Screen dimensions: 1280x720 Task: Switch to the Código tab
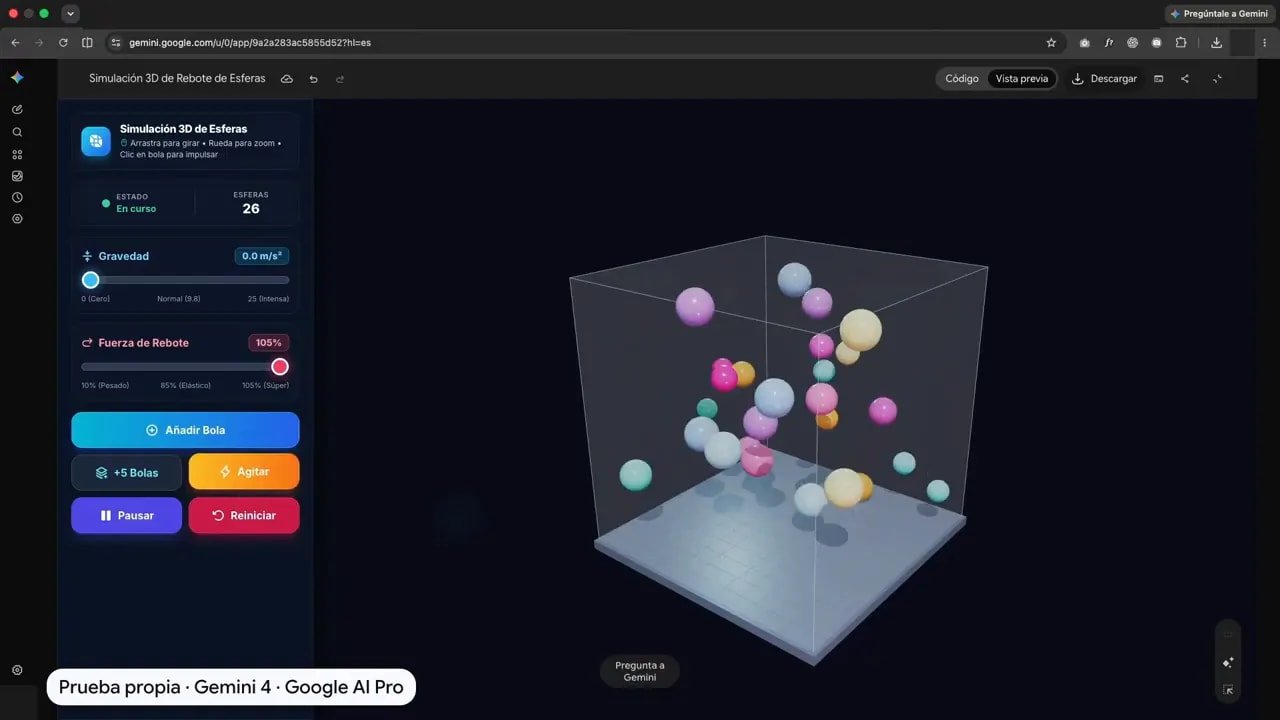[962, 79]
